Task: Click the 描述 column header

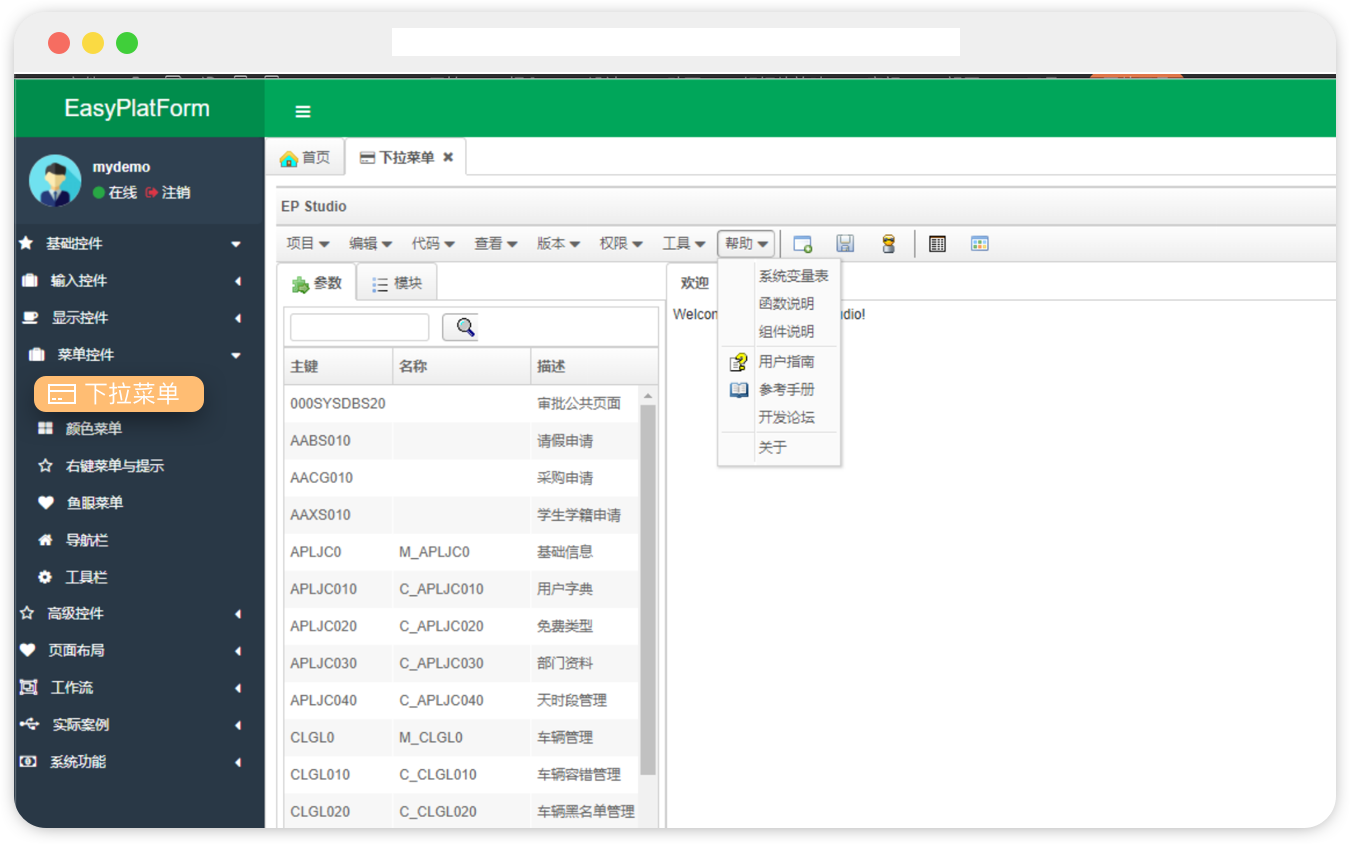Action: [x=594, y=367]
